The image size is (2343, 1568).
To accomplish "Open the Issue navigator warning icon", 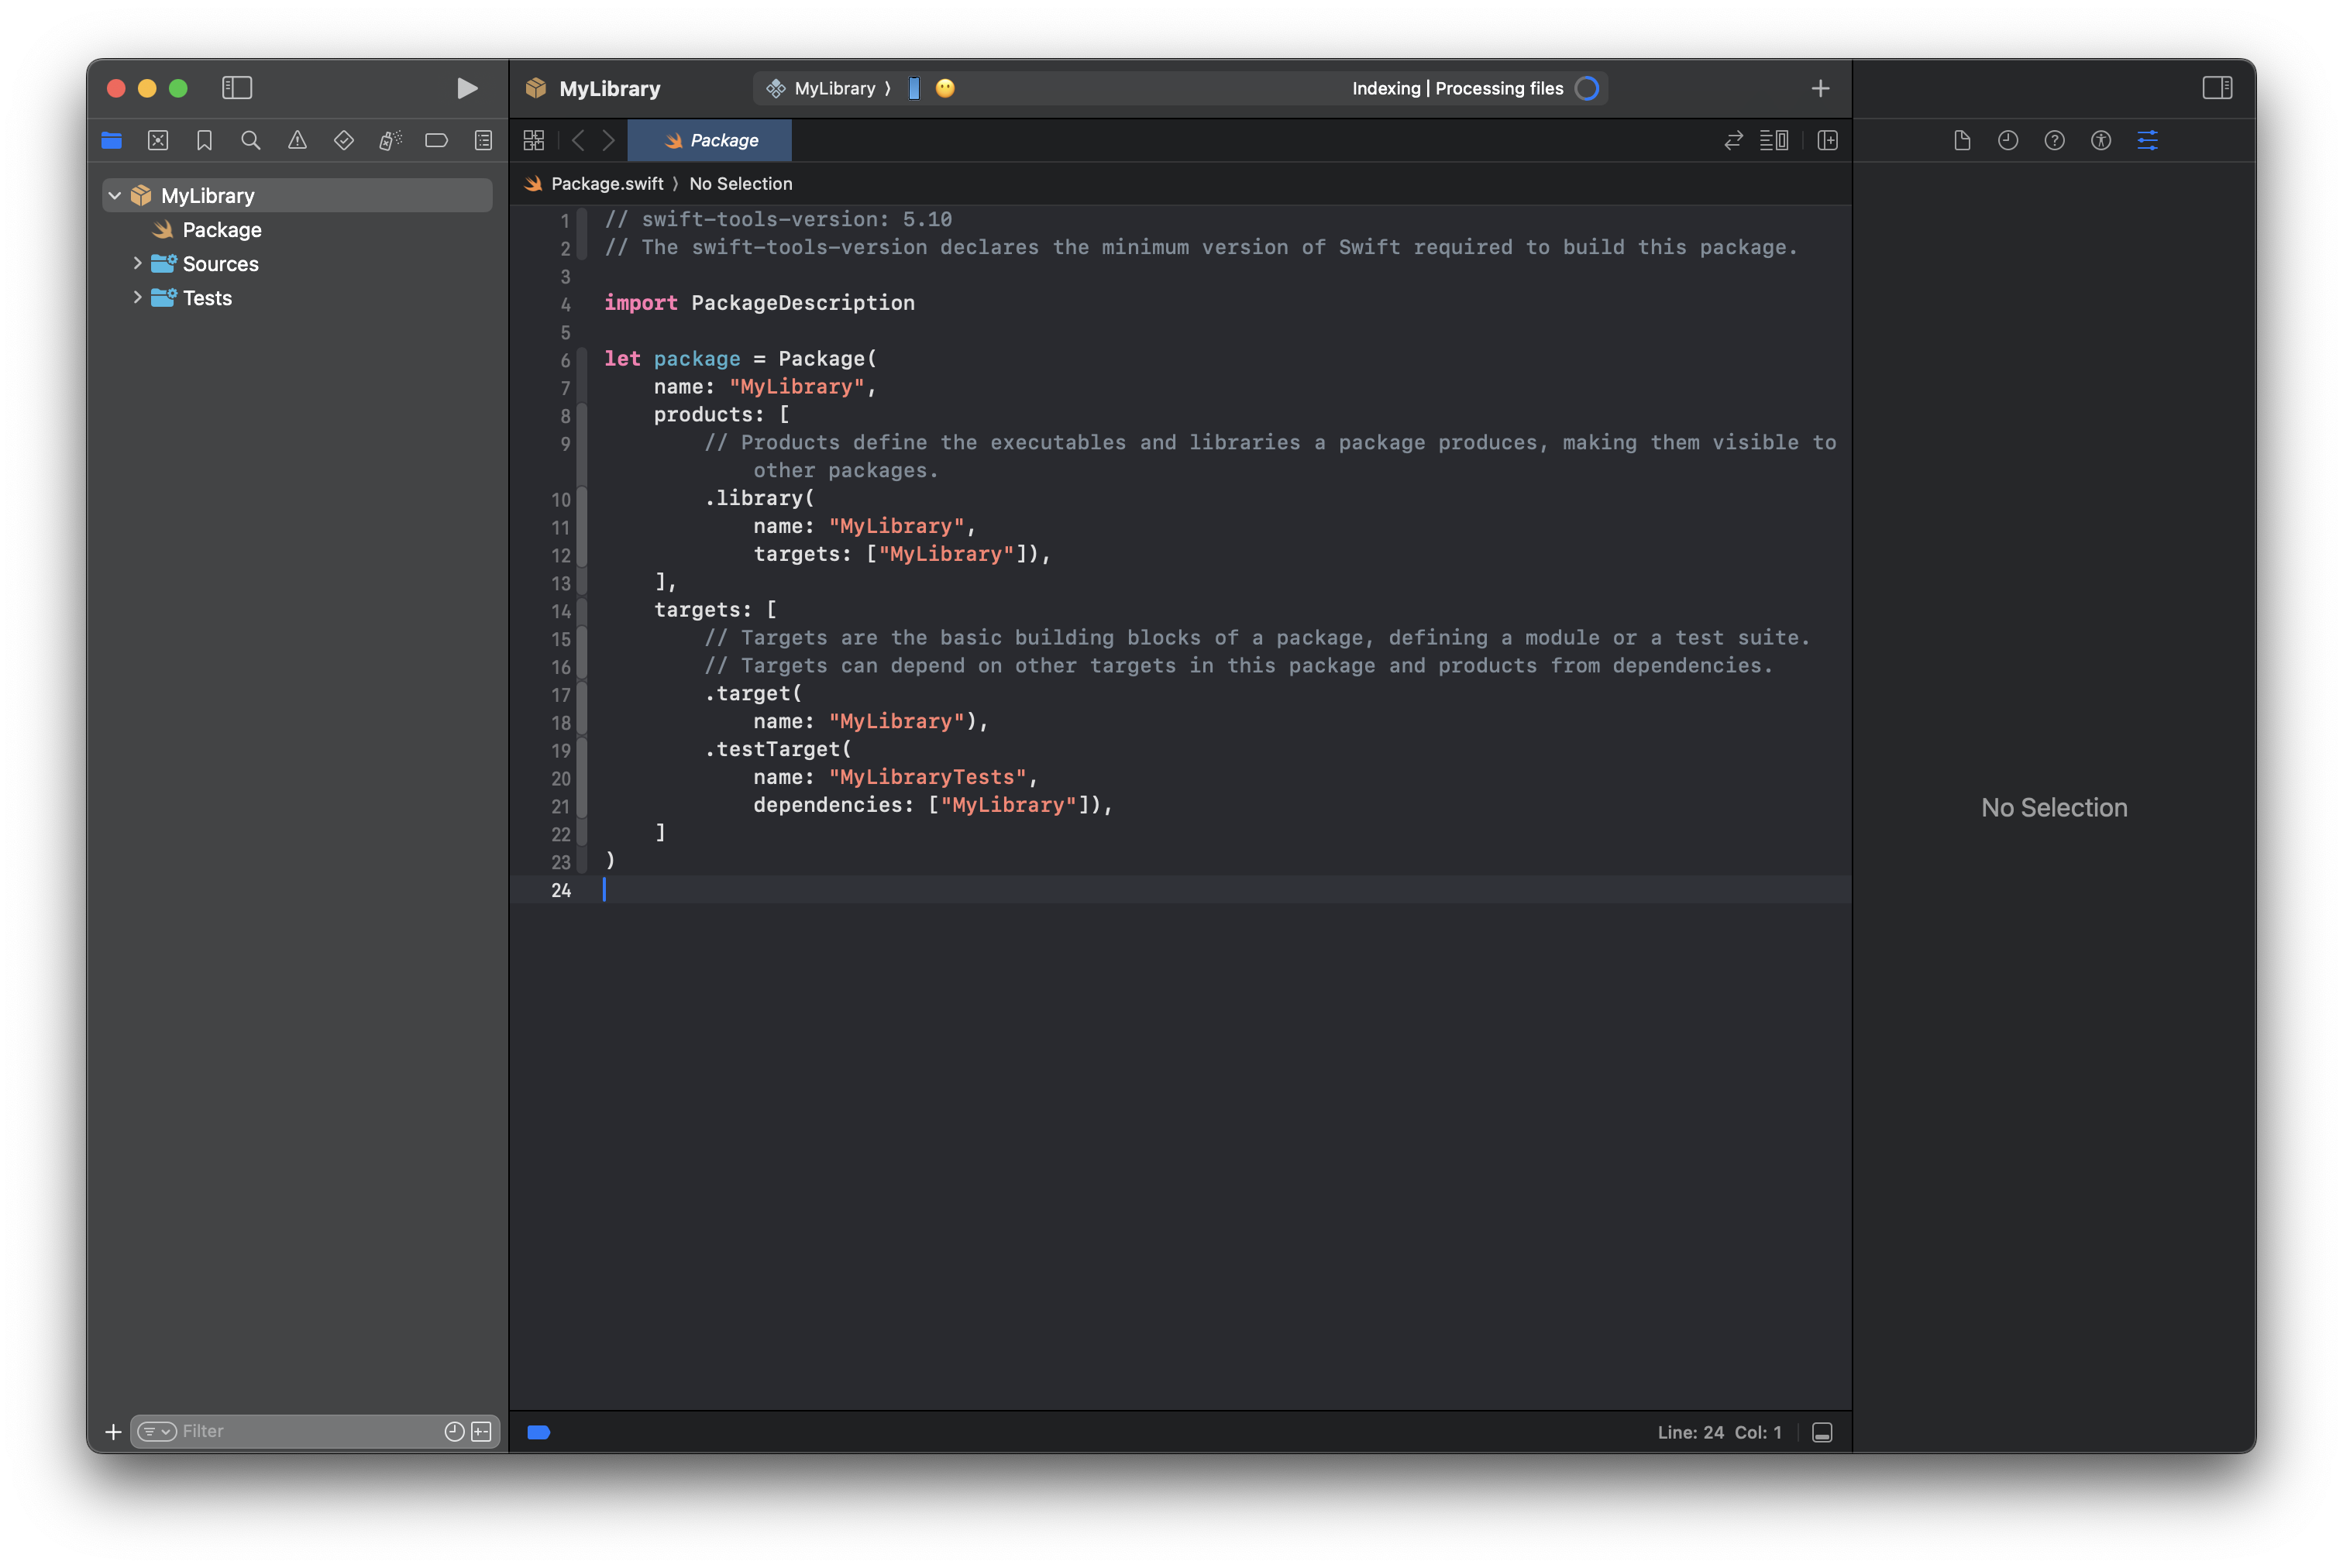I will point(297,141).
